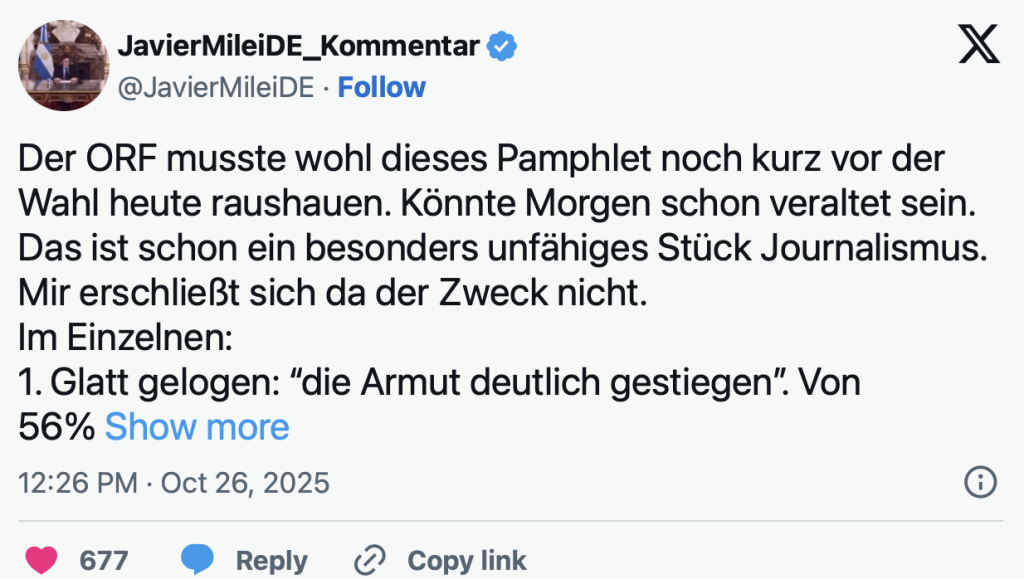Image resolution: width=1024 pixels, height=579 pixels.
Task: Click the blue verified checkmark badge
Action: pyautogui.click(x=502, y=46)
